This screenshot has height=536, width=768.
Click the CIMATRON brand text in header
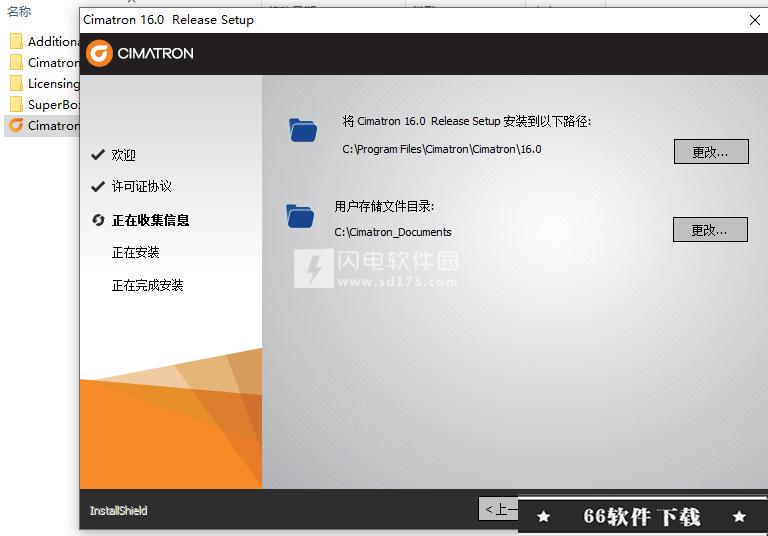155,53
